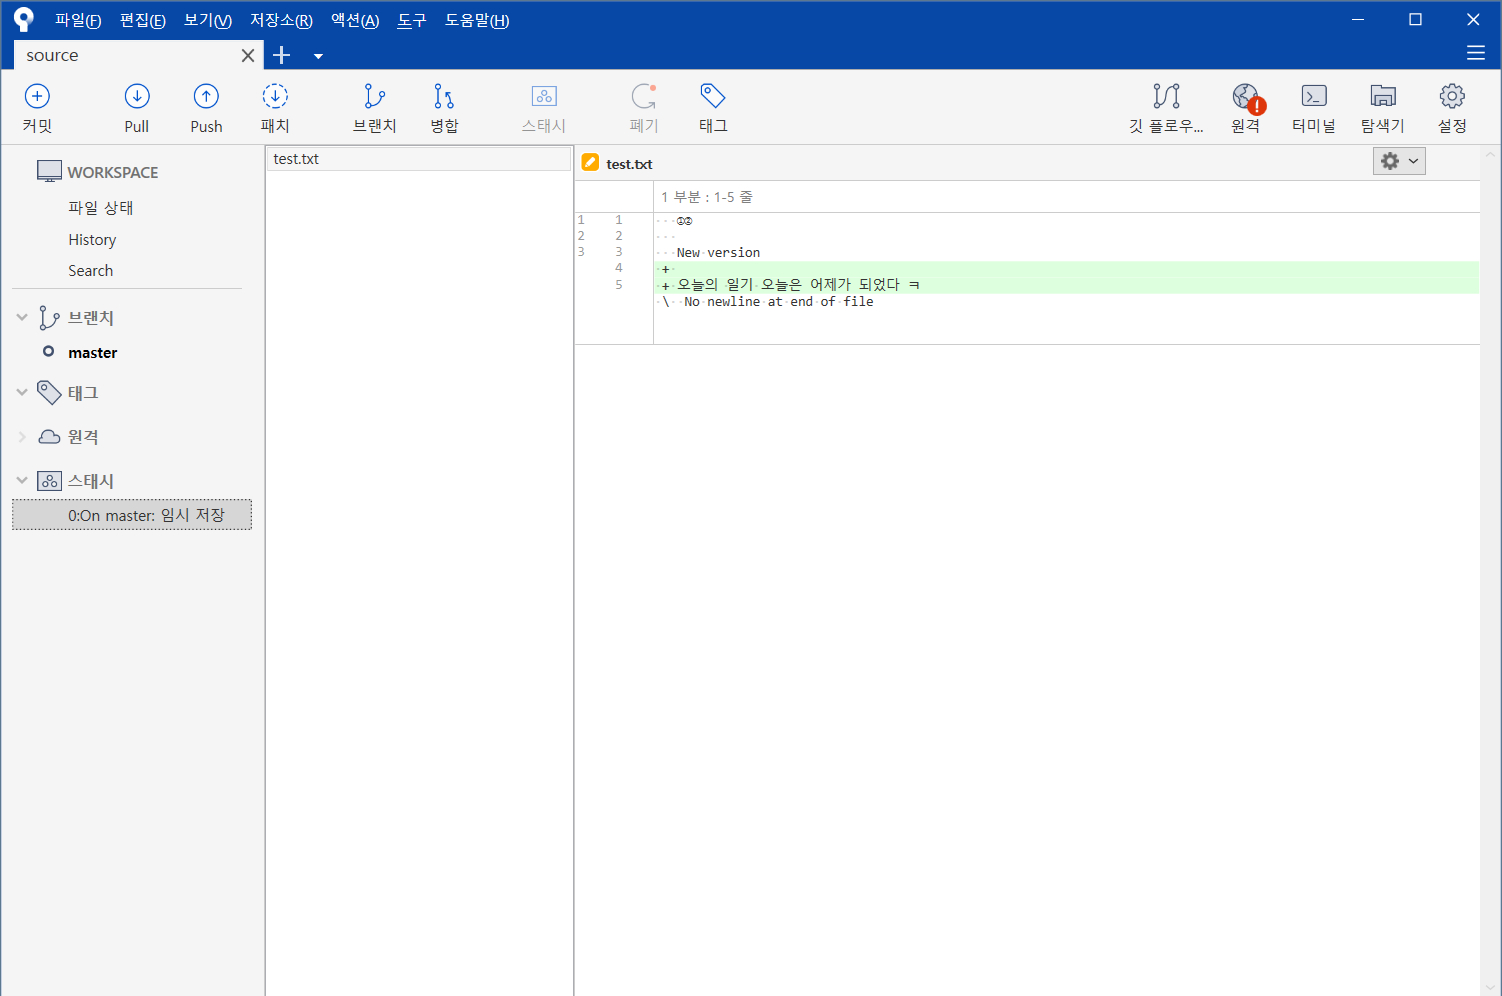
Task: Open the 도구 menu
Action: click(412, 20)
